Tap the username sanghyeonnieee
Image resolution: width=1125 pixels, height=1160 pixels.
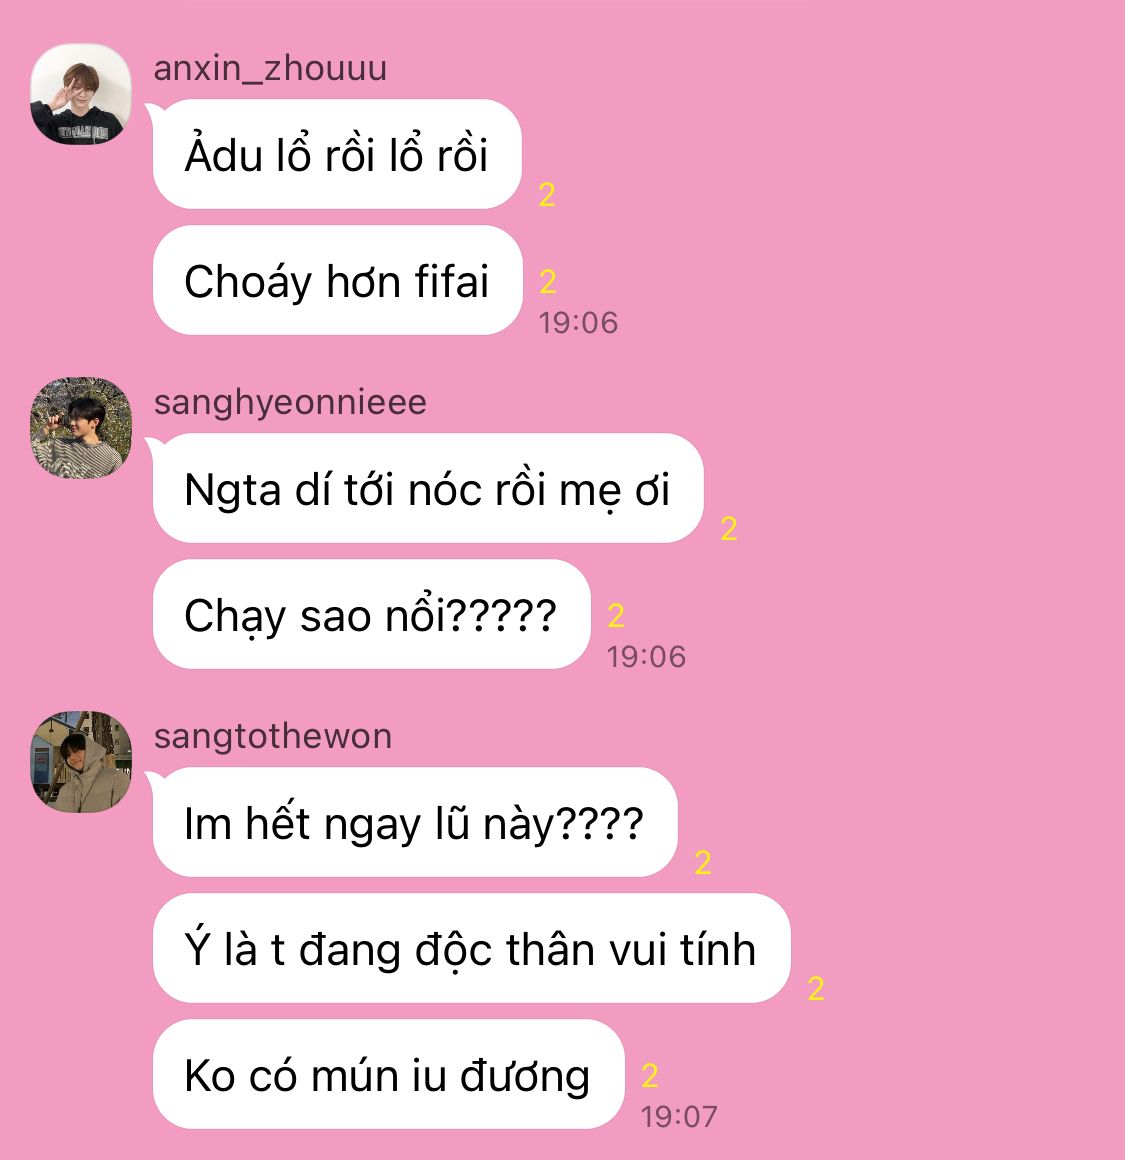(x=290, y=402)
